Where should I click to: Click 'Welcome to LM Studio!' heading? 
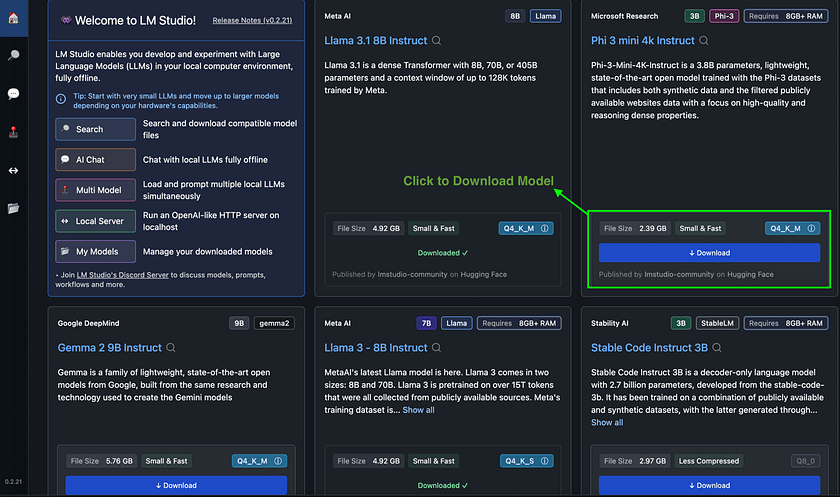pos(136,20)
